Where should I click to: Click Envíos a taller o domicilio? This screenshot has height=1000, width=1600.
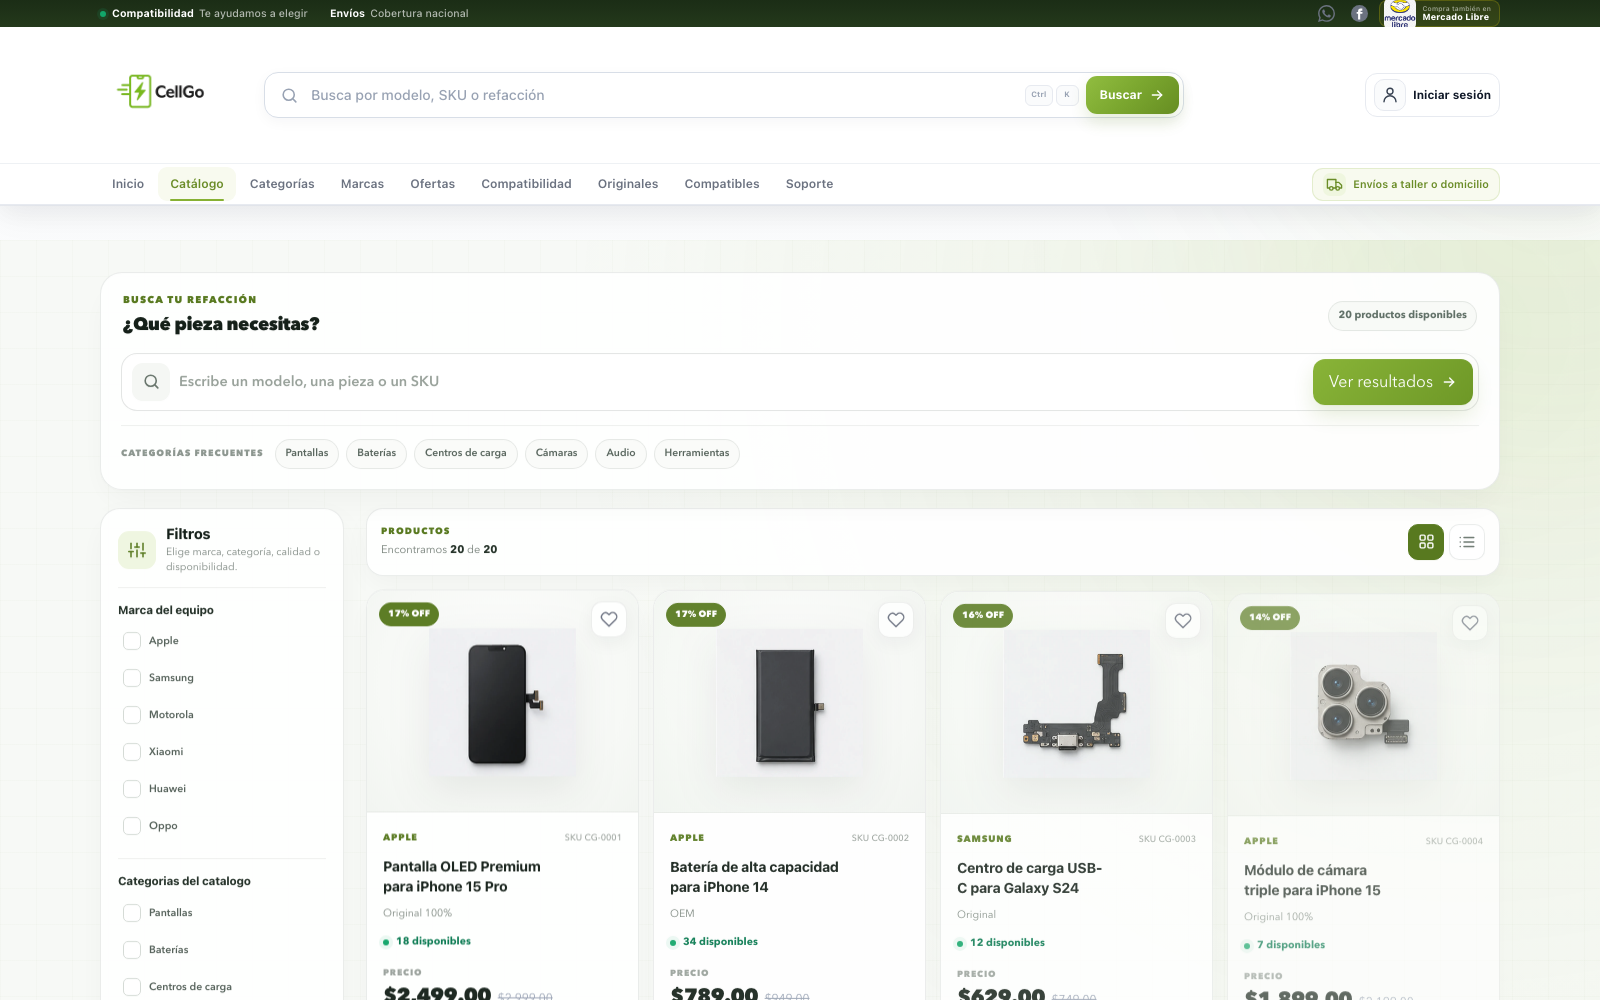pos(1405,184)
